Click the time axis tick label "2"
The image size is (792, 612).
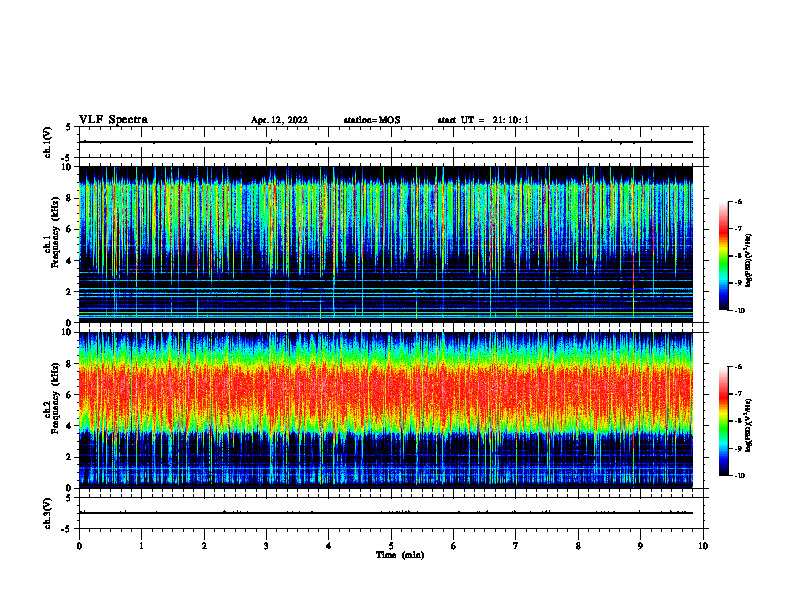(x=204, y=546)
